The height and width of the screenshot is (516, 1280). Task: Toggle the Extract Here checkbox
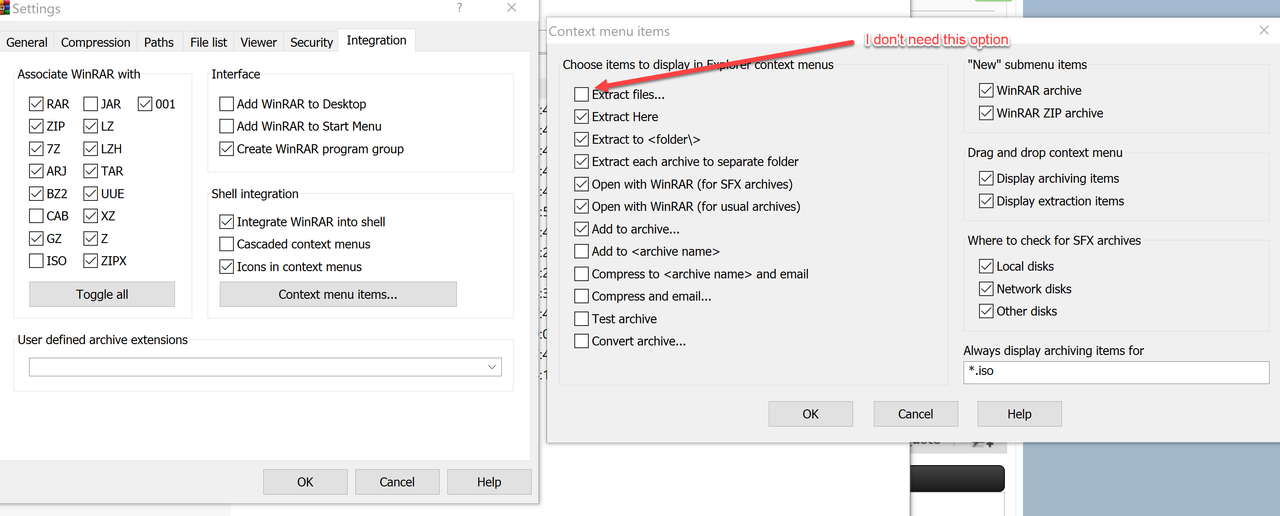click(582, 117)
